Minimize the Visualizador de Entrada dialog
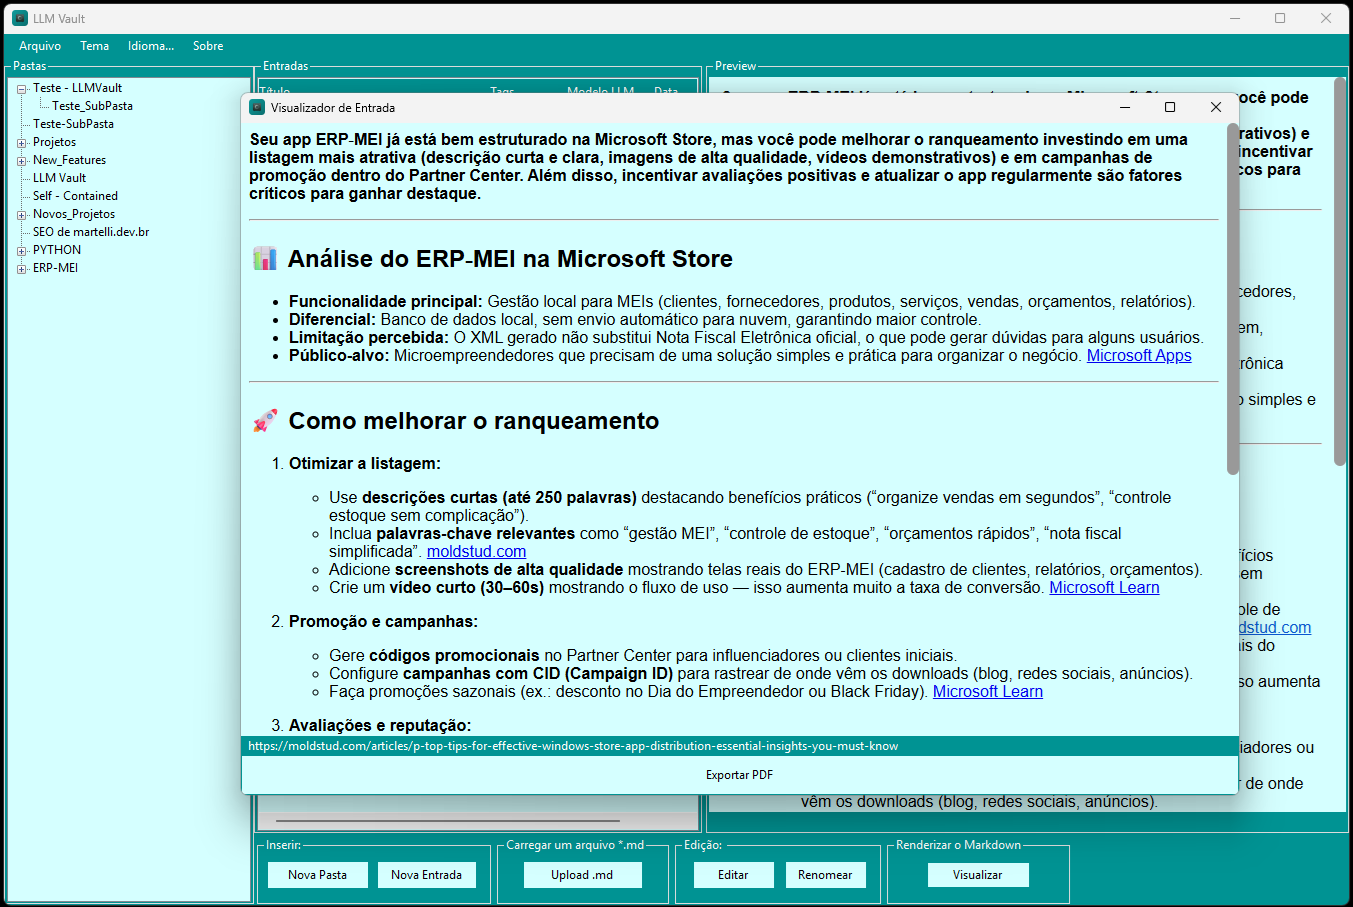 tap(1125, 107)
